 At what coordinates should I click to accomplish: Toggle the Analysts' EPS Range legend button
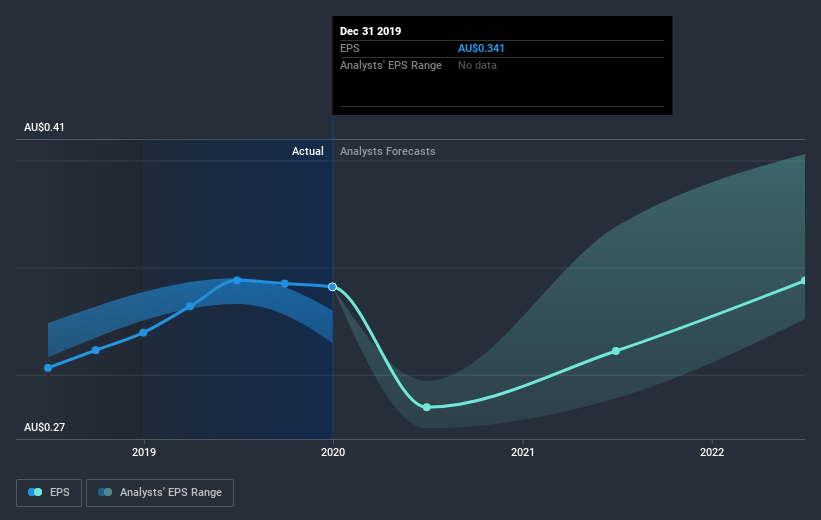160,493
